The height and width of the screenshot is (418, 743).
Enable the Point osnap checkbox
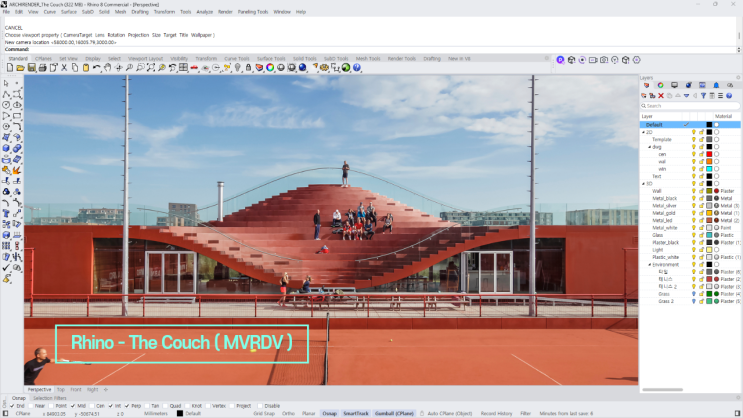[51, 406]
